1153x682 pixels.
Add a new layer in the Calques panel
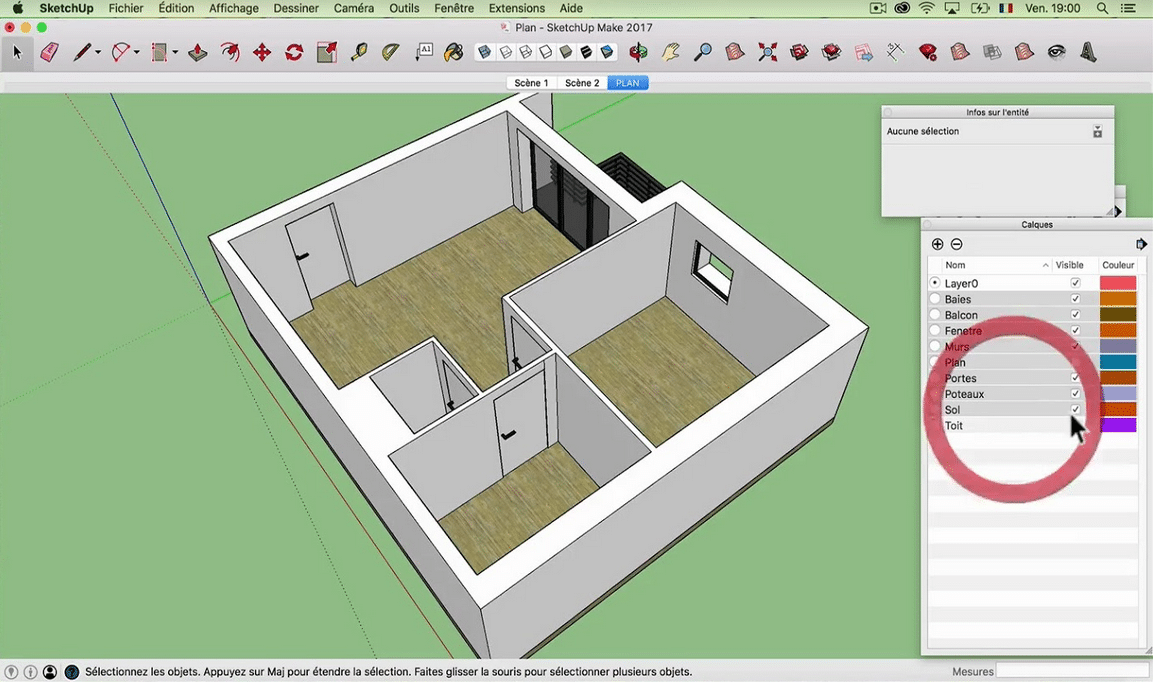pos(937,243)
